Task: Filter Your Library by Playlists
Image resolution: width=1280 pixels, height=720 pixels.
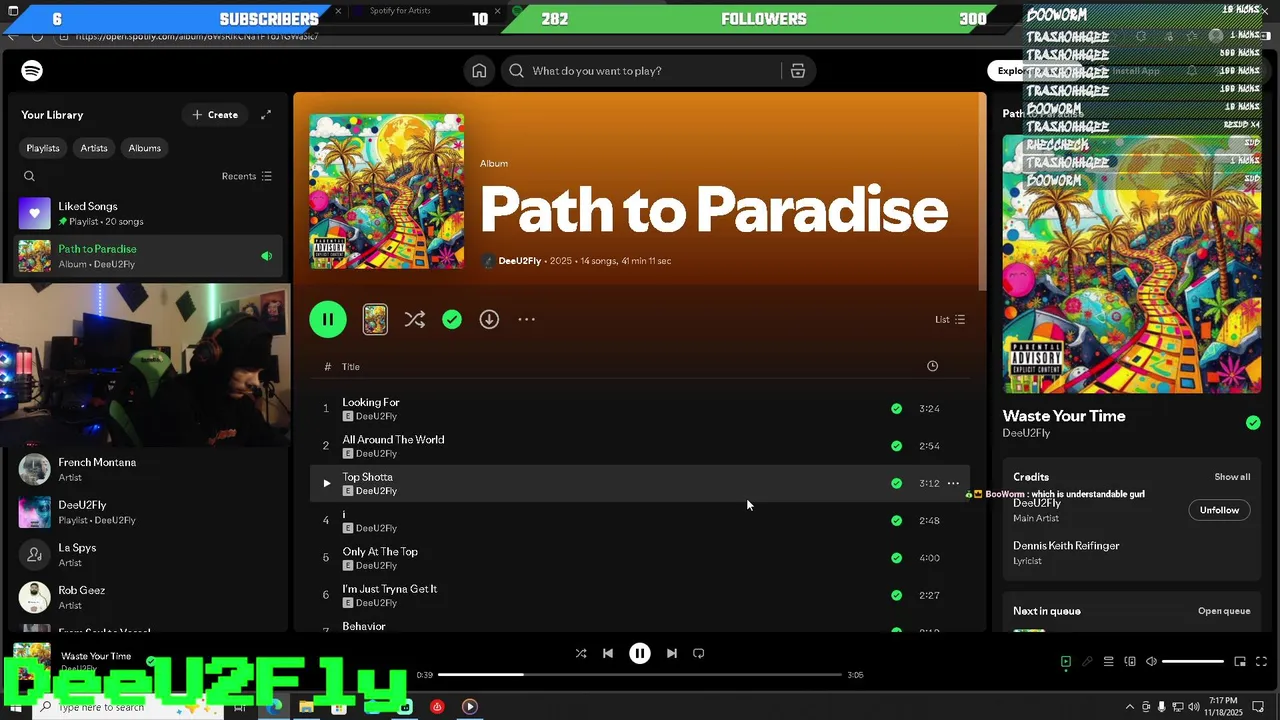Action: 43,148
